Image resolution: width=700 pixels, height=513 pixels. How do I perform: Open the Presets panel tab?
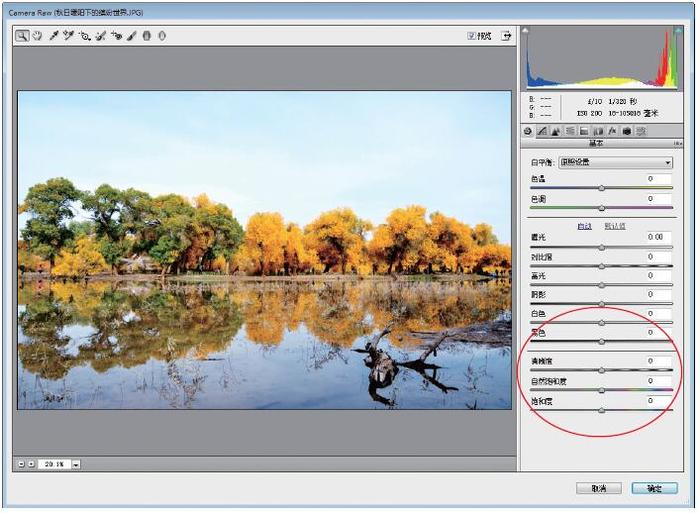(641, 131)
